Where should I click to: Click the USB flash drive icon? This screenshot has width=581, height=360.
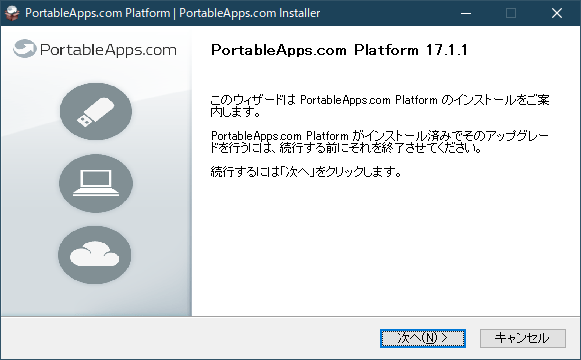point(96,111)
